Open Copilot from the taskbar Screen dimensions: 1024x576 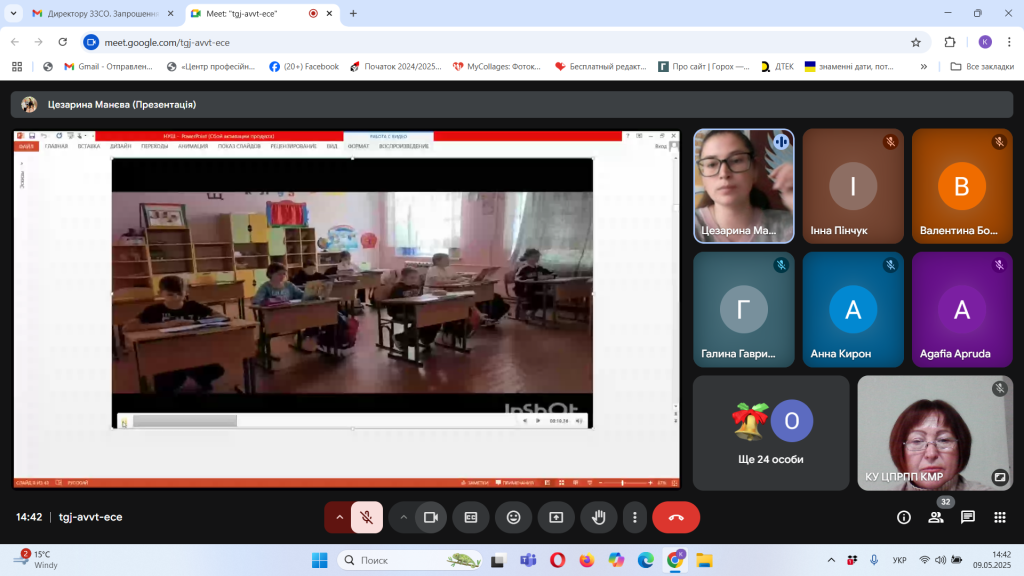(x=616, y=560)
